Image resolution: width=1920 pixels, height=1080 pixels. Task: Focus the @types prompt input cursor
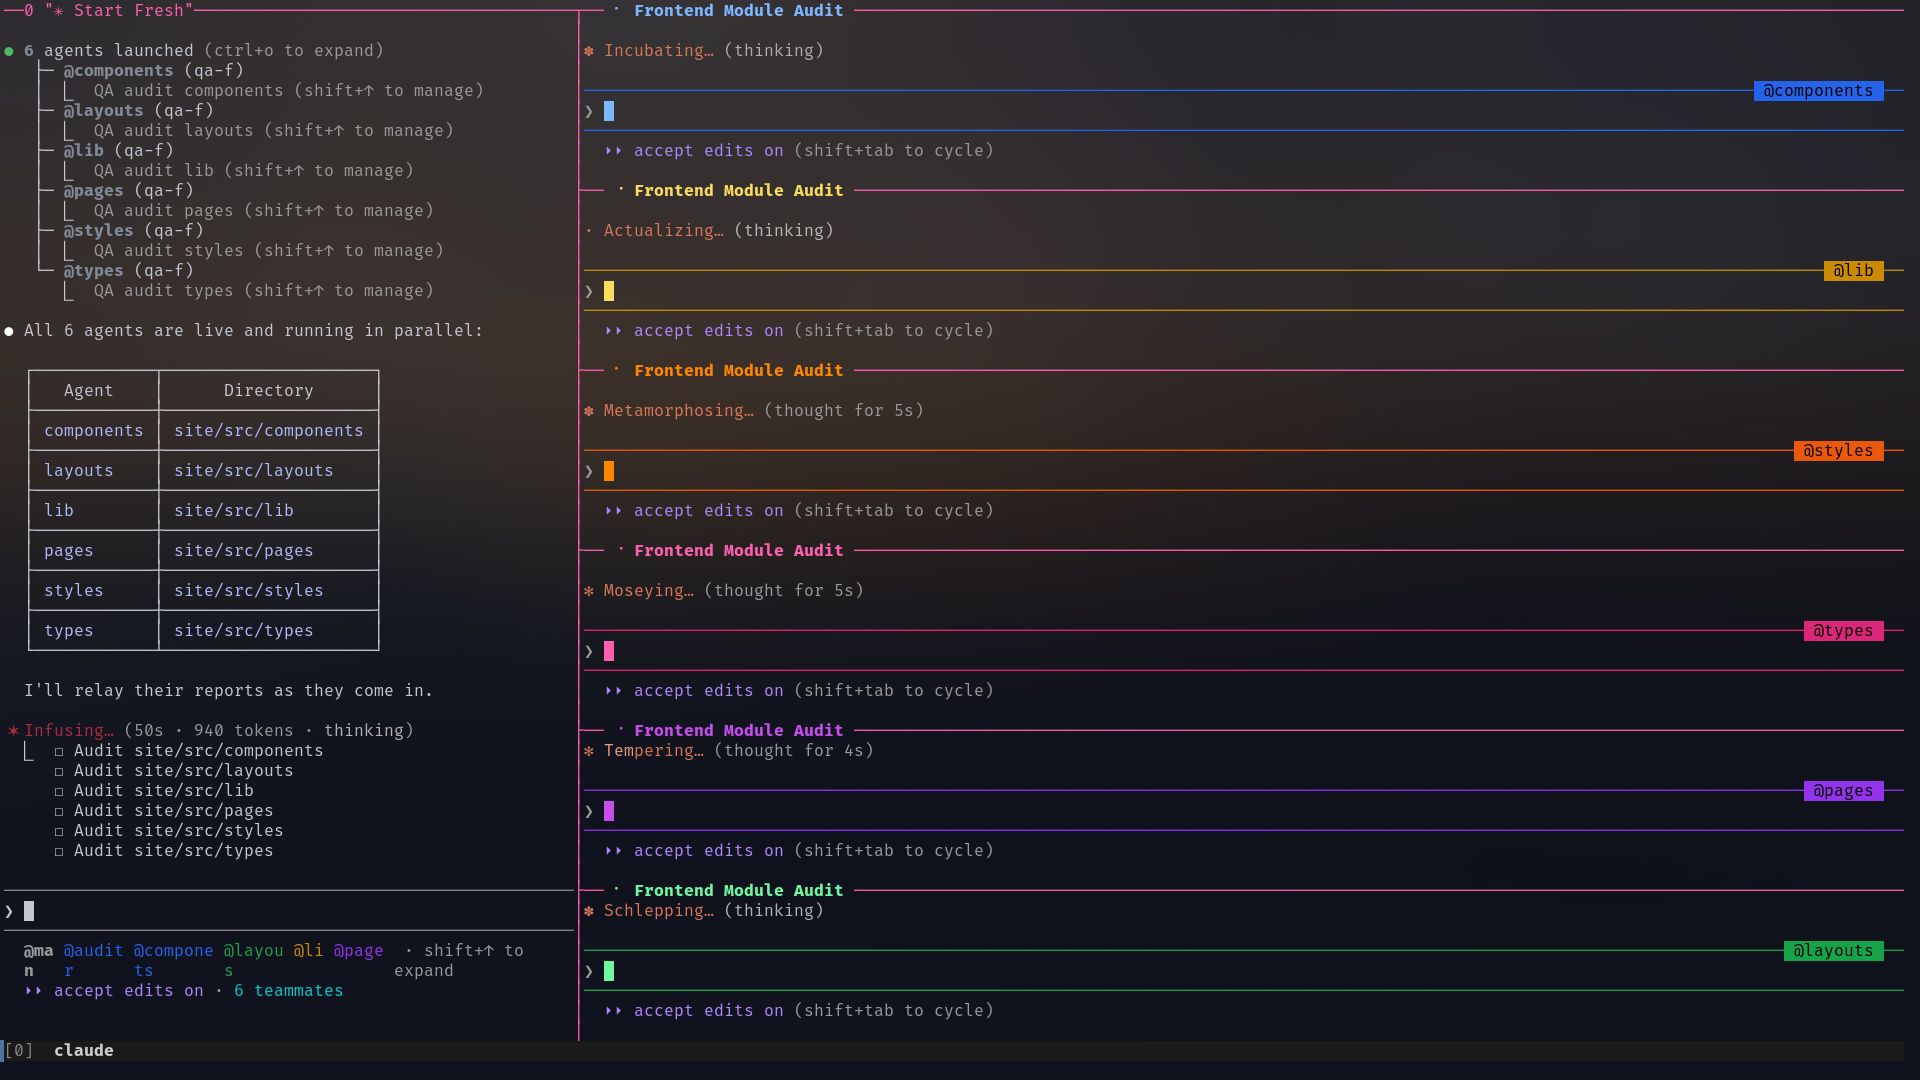(609, 651)
